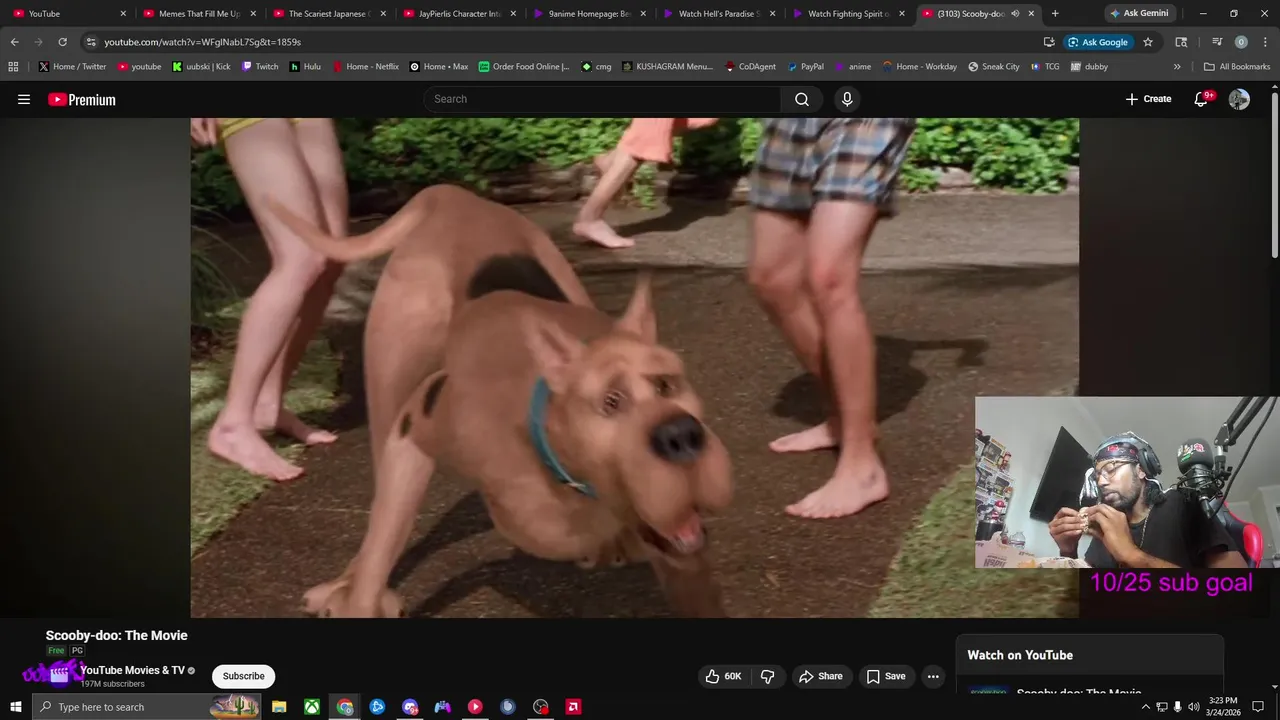Switch to Memes That Fill Me Up tab

200,14
